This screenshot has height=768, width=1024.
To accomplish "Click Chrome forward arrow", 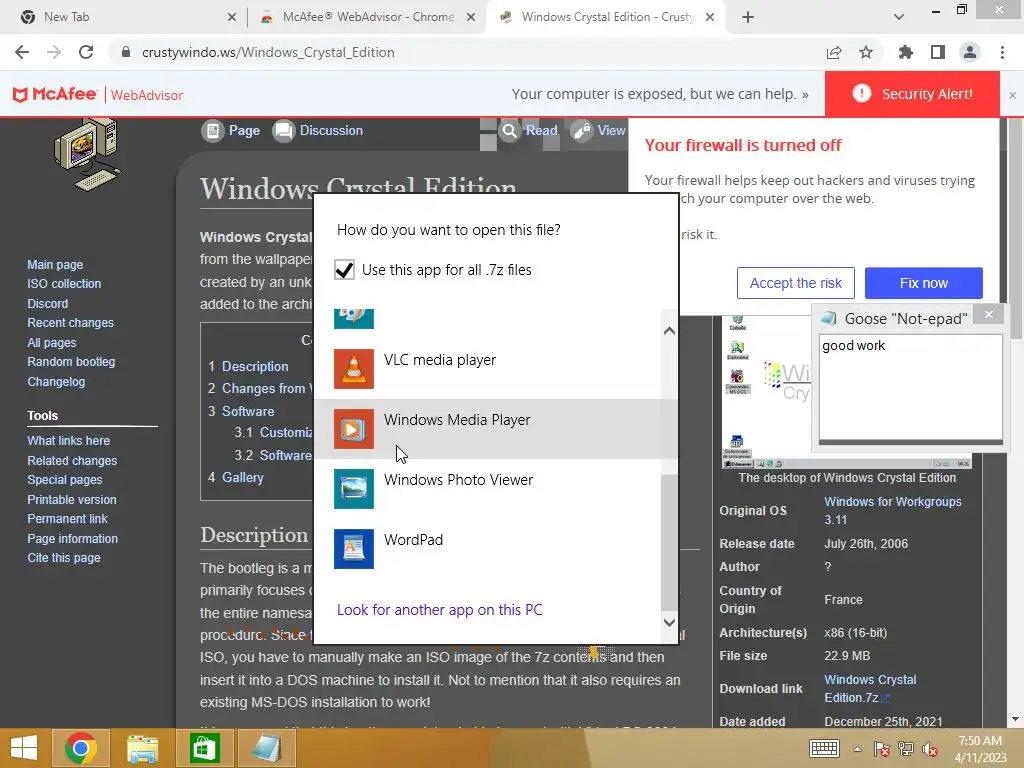I will point(54,52).
